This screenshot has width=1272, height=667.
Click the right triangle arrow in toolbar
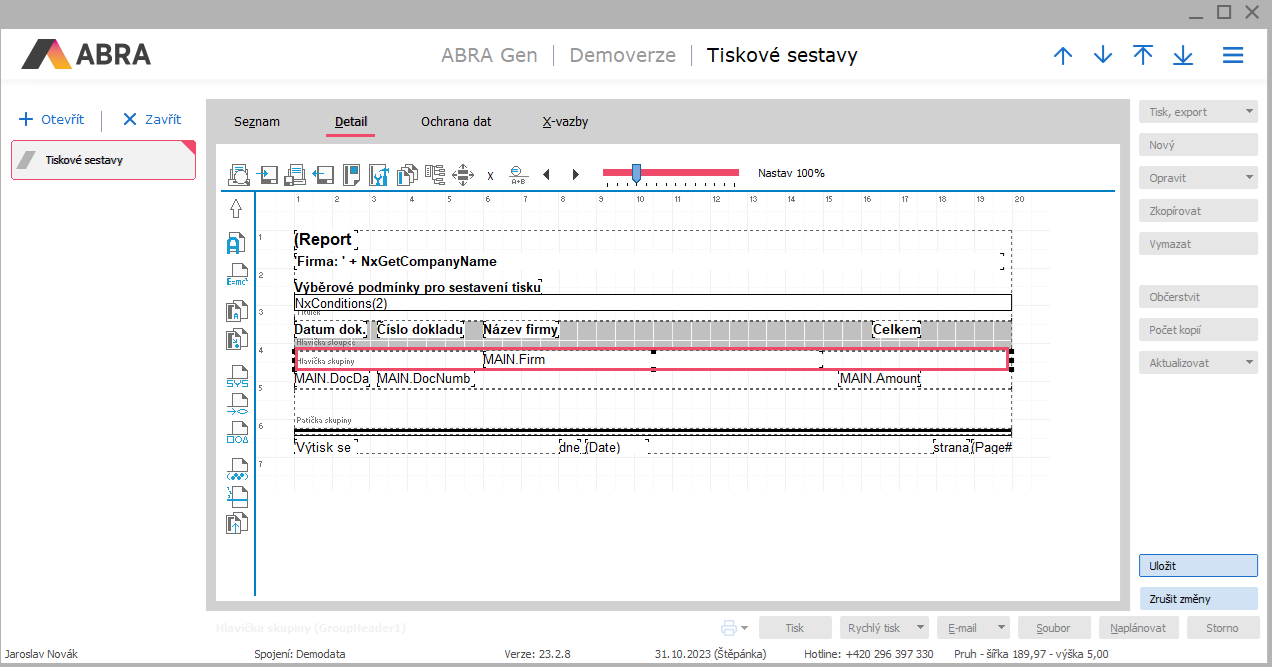click(575, 175)
